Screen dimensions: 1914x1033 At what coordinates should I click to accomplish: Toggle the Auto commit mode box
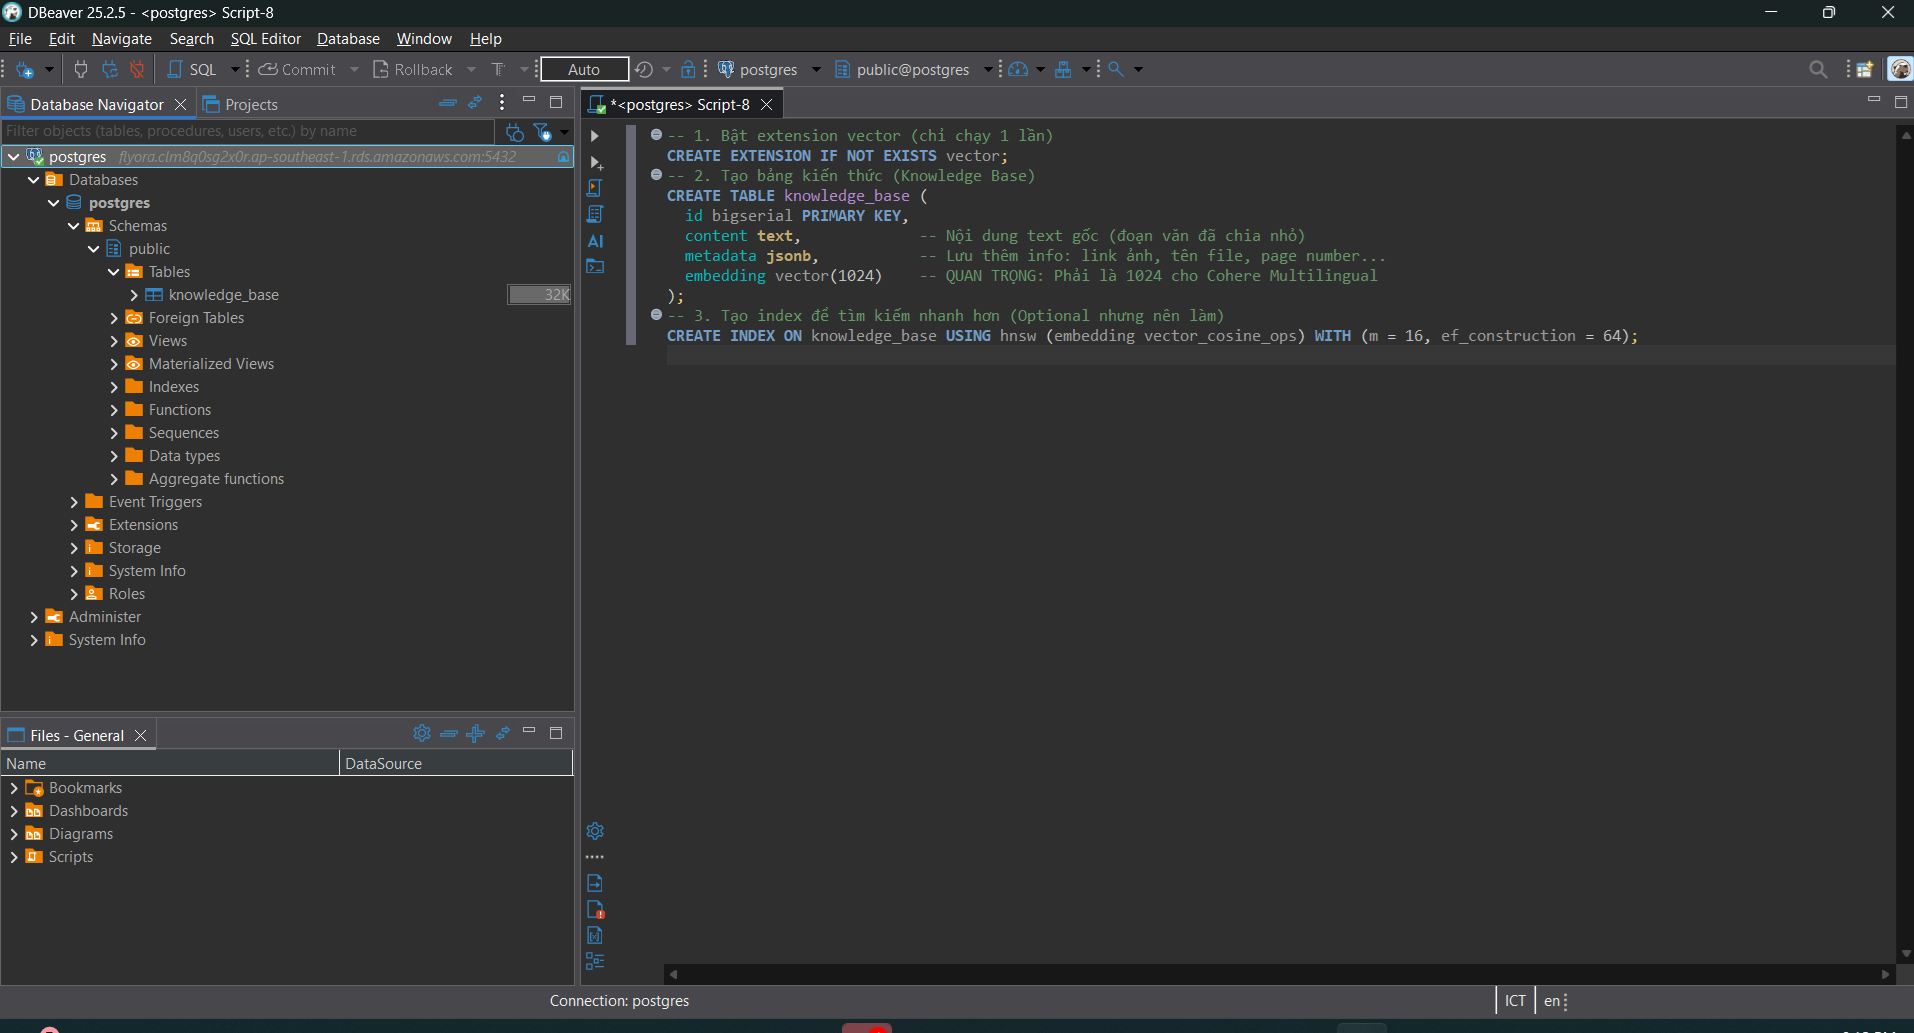pyautogui.click(x=584, y=69)
